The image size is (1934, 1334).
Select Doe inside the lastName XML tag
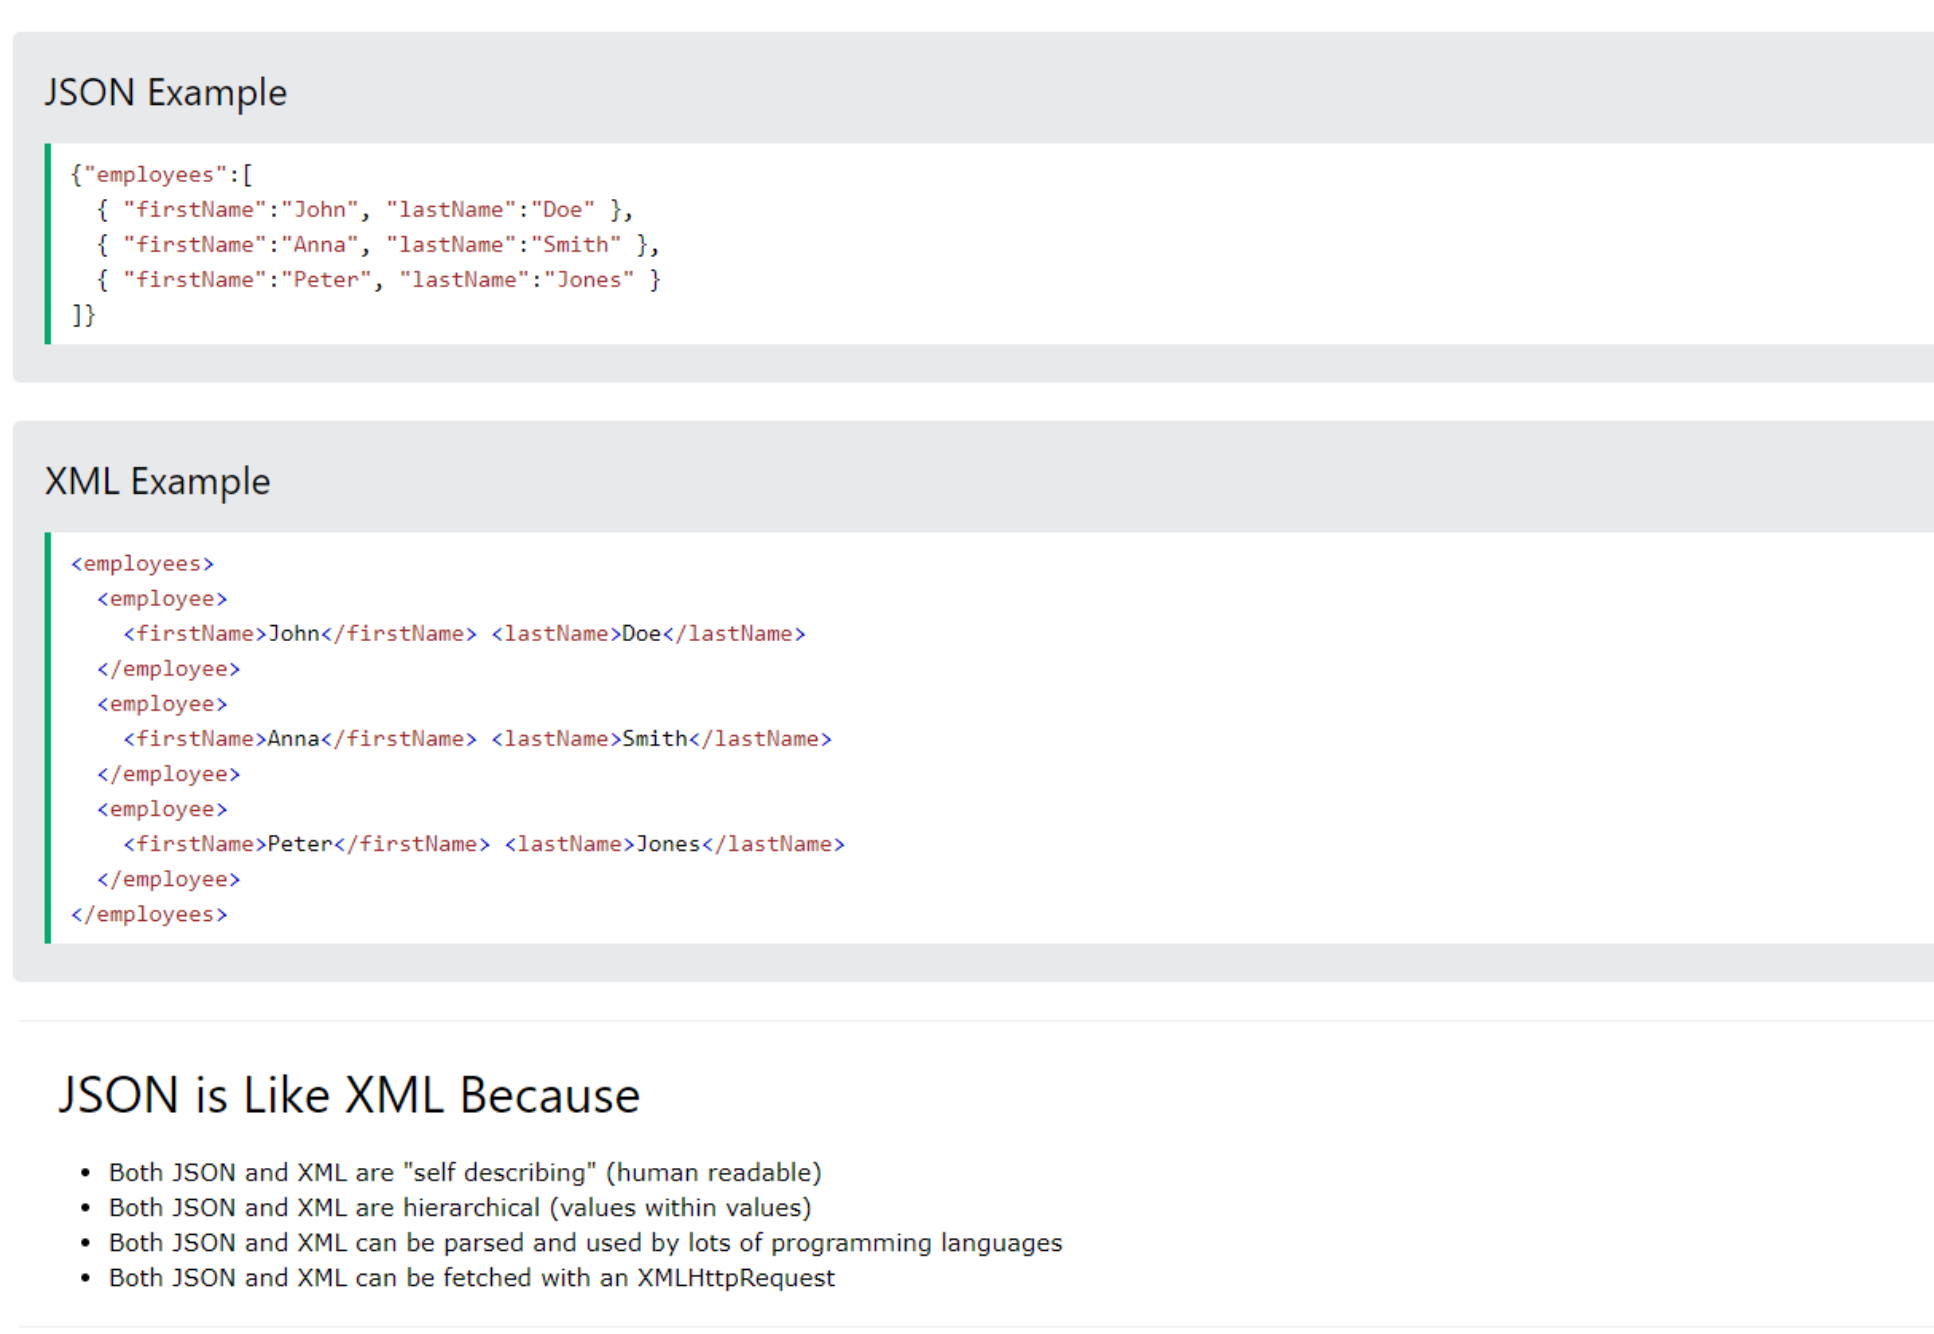(x=640, y=633)
